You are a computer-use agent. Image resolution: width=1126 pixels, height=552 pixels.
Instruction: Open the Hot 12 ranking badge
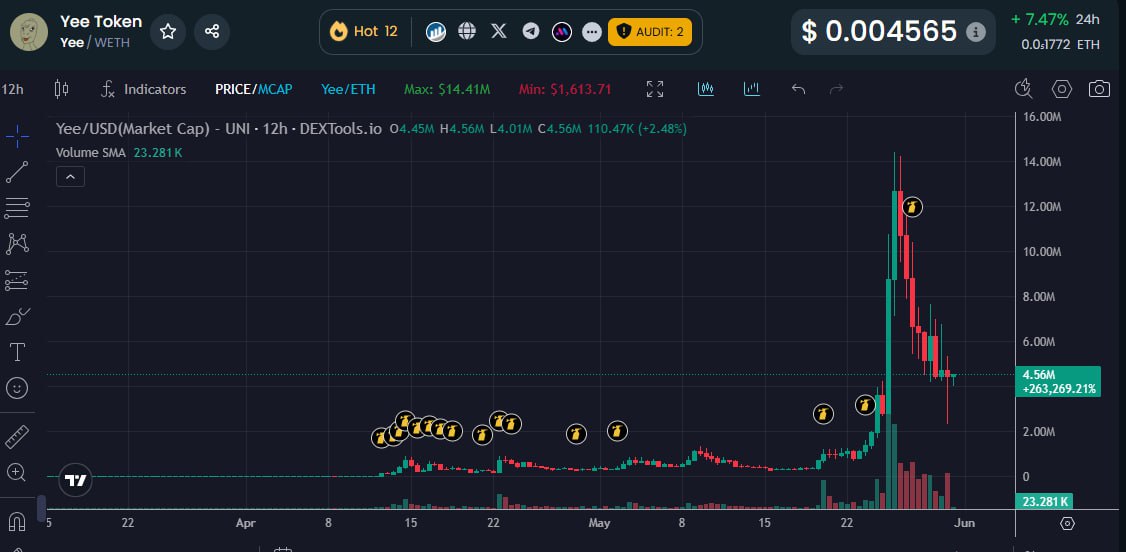[363, 32]
